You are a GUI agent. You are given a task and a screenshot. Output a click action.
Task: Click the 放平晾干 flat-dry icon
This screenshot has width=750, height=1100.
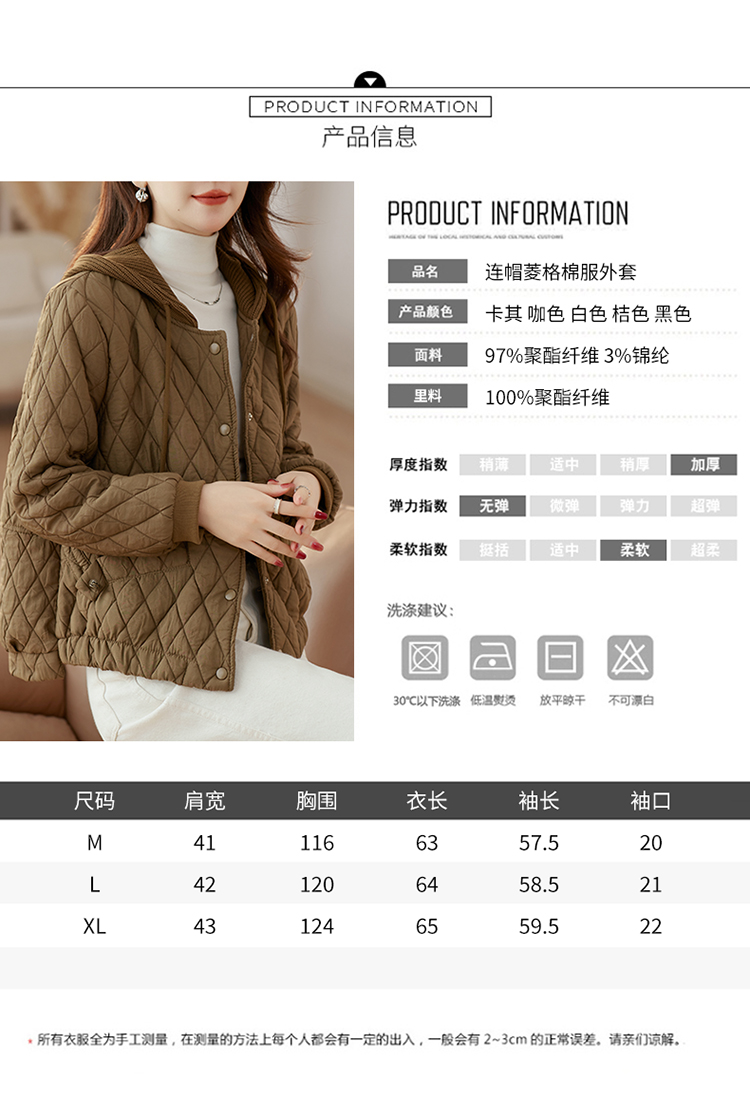pyautogui.click(x=560, y=658)
